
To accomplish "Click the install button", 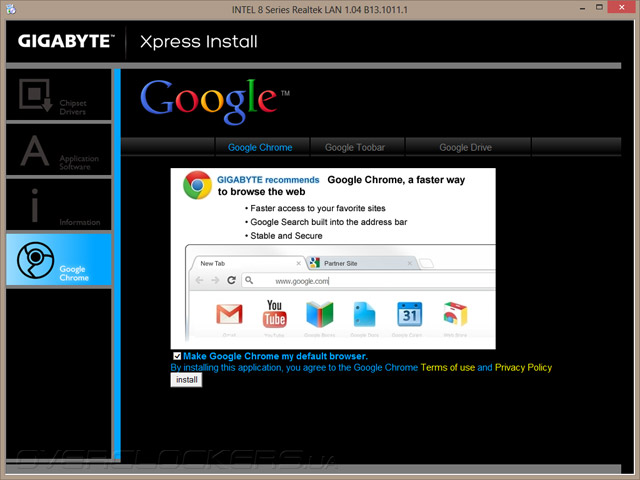I will click(186, 380).
